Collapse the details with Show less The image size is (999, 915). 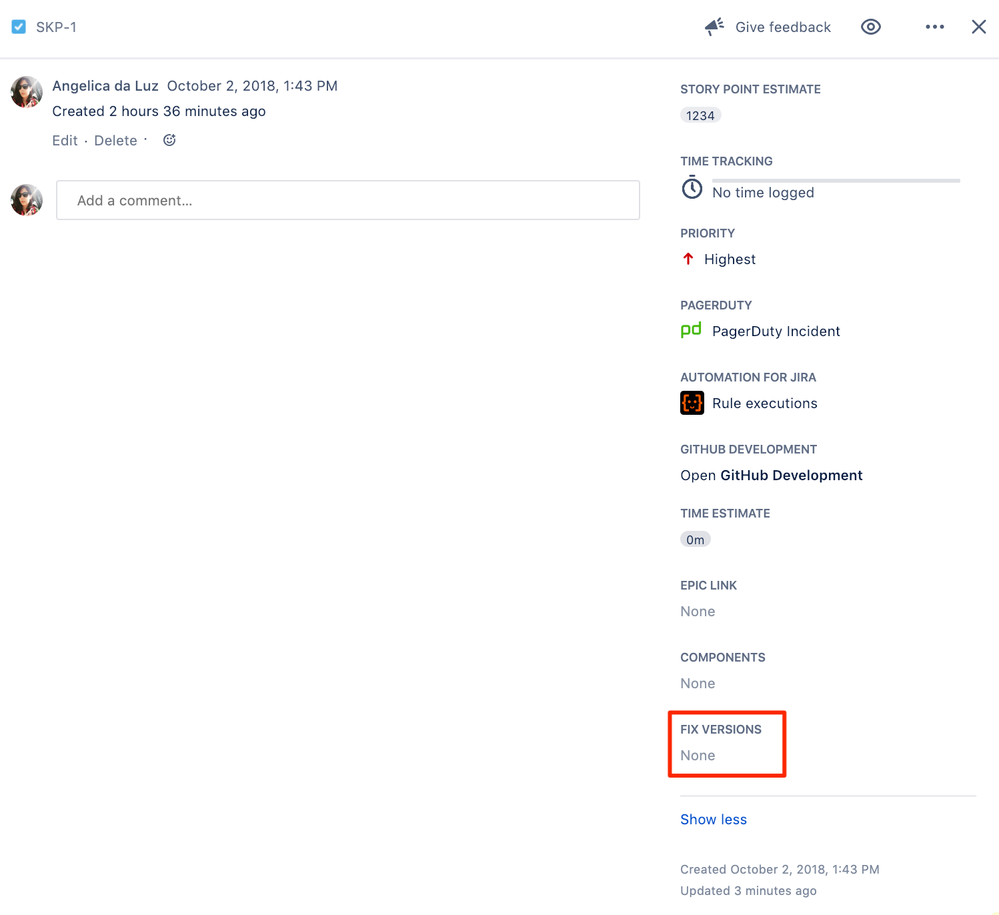pyautogui.click(x=713, y=819)
